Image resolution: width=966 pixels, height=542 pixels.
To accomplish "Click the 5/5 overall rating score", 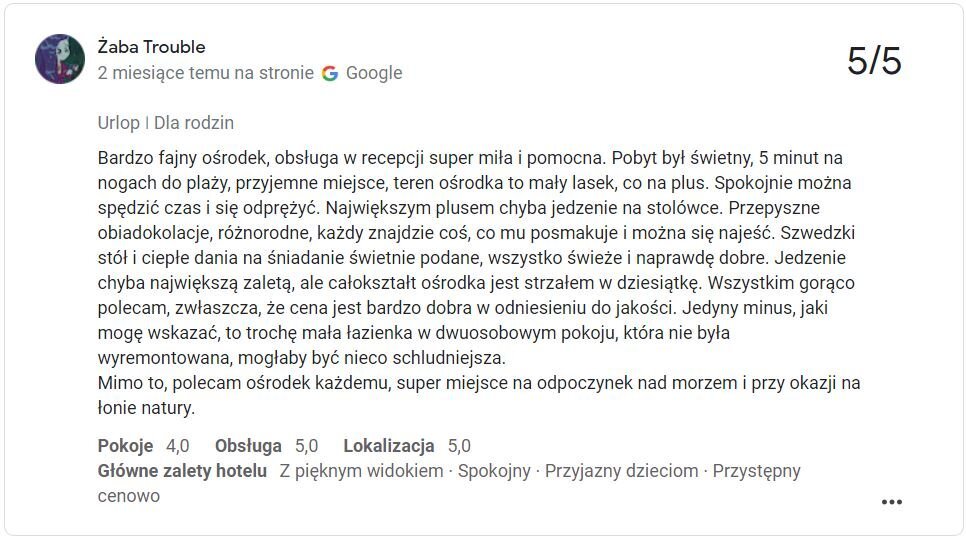I will pyautogui.click(x=874, y=62).
